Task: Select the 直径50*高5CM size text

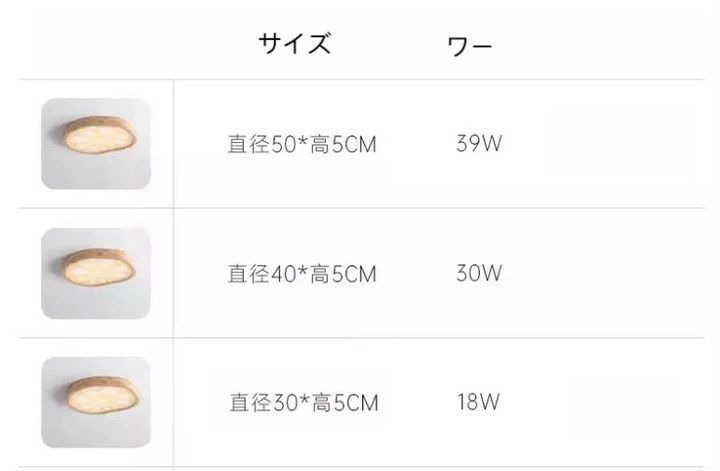Action: click(302, 144)
